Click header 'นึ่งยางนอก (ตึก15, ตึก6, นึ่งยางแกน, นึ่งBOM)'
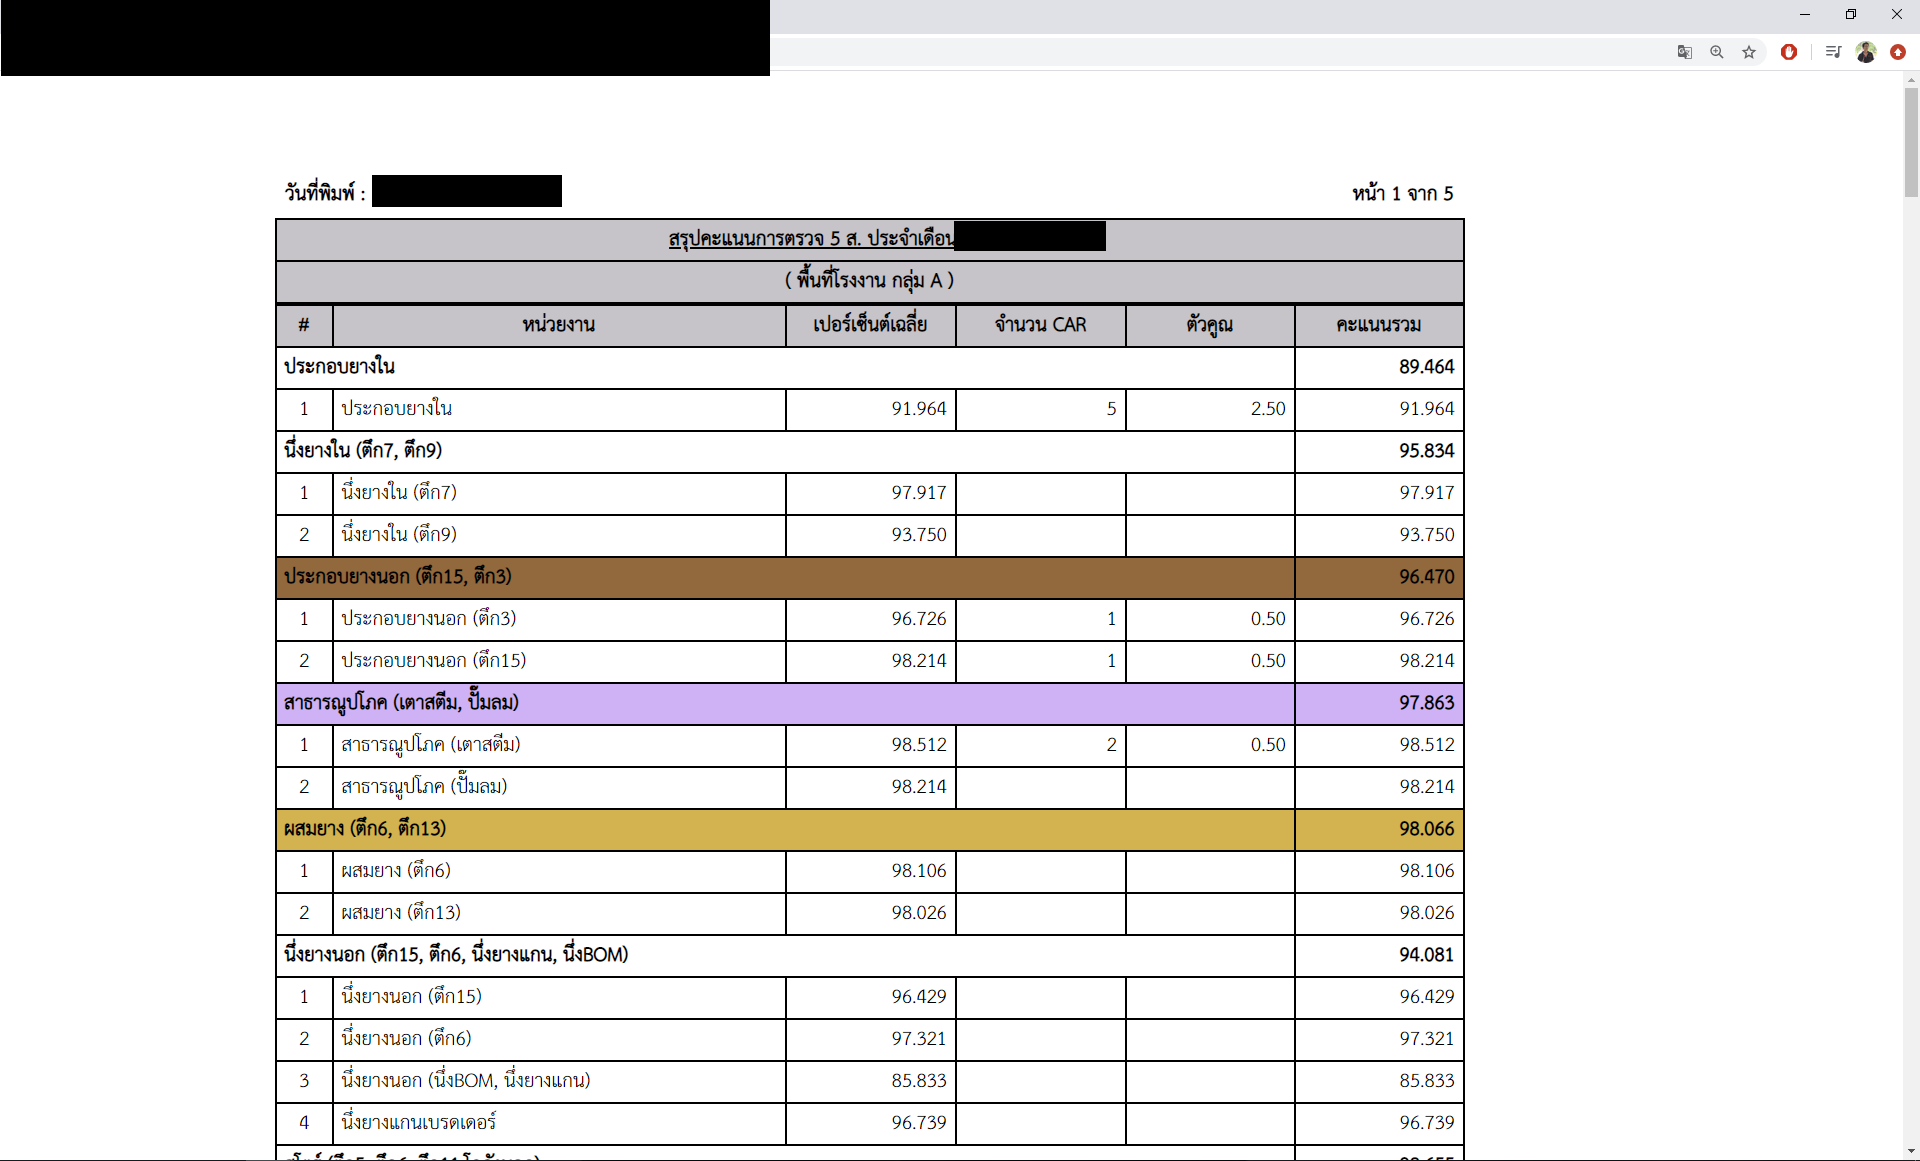The height and width of the screenshot is (1161, 1920). (456, 955)
